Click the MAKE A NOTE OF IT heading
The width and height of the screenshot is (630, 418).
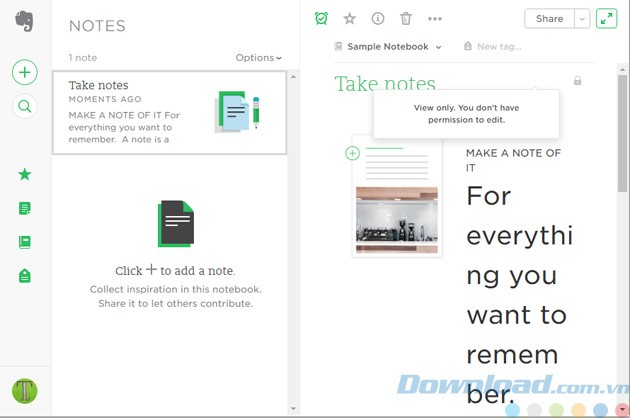point(513,160)
